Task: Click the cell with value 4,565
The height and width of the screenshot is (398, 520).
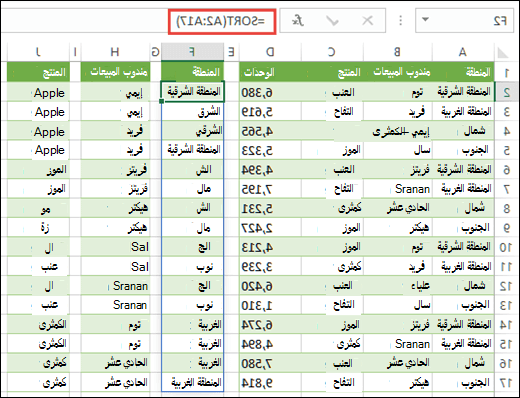Action: [x=270, y=131]
